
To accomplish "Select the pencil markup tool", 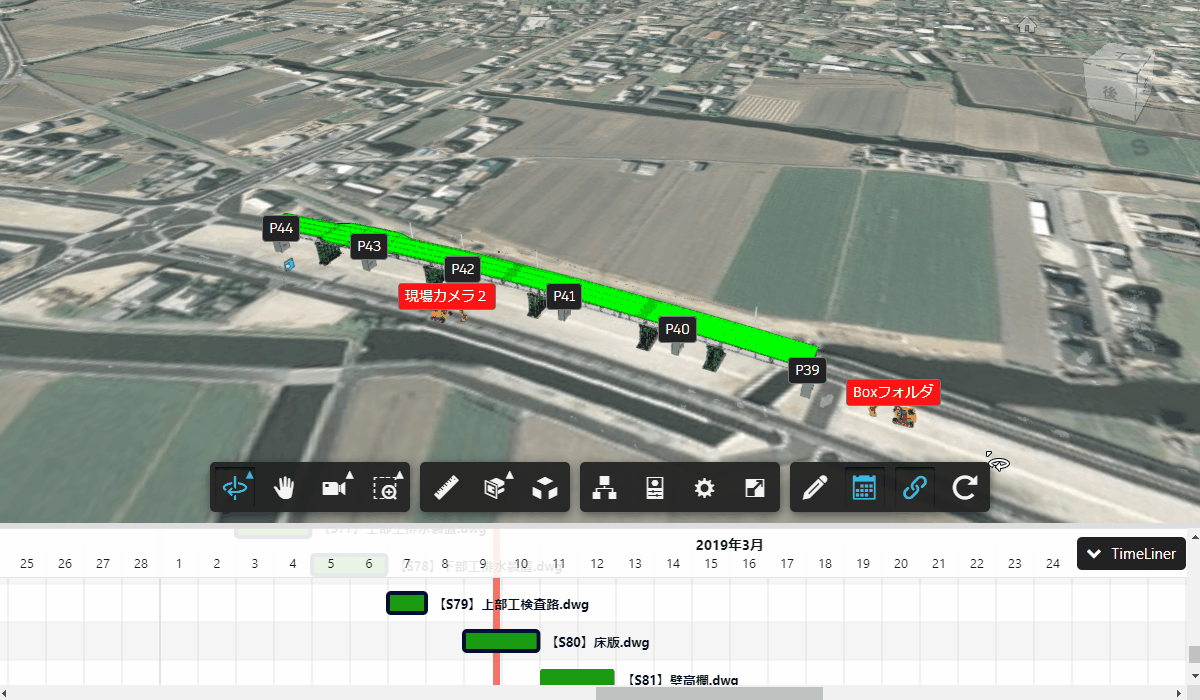I will point(815,487).
